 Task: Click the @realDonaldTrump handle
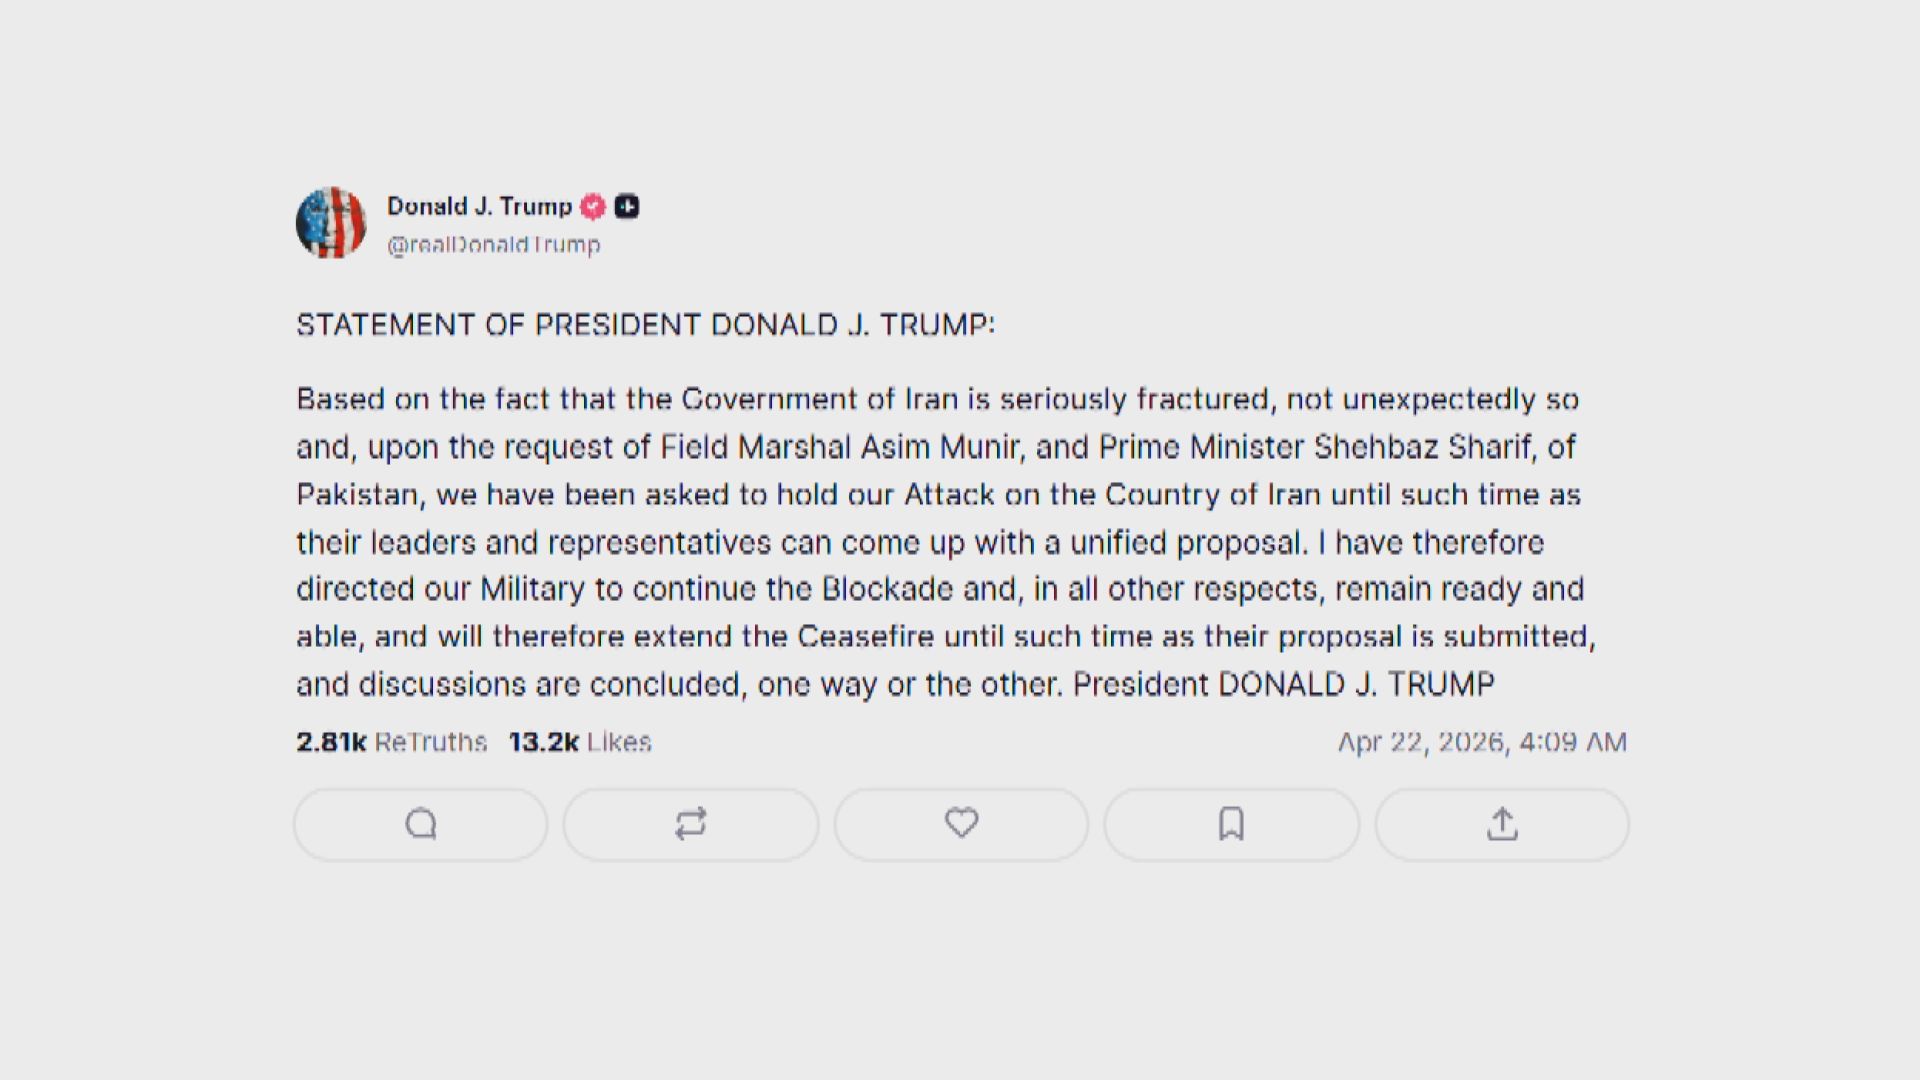[493, 245]
